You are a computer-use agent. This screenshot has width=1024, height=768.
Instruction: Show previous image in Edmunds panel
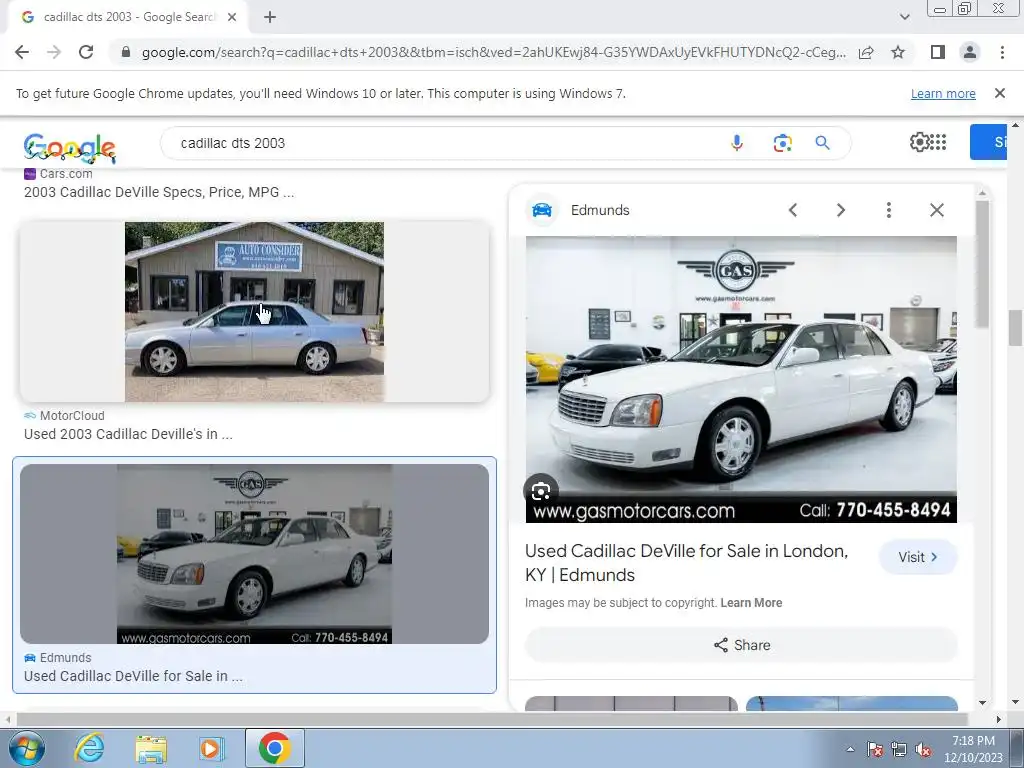pyautogui.click(x=793, y=210)
